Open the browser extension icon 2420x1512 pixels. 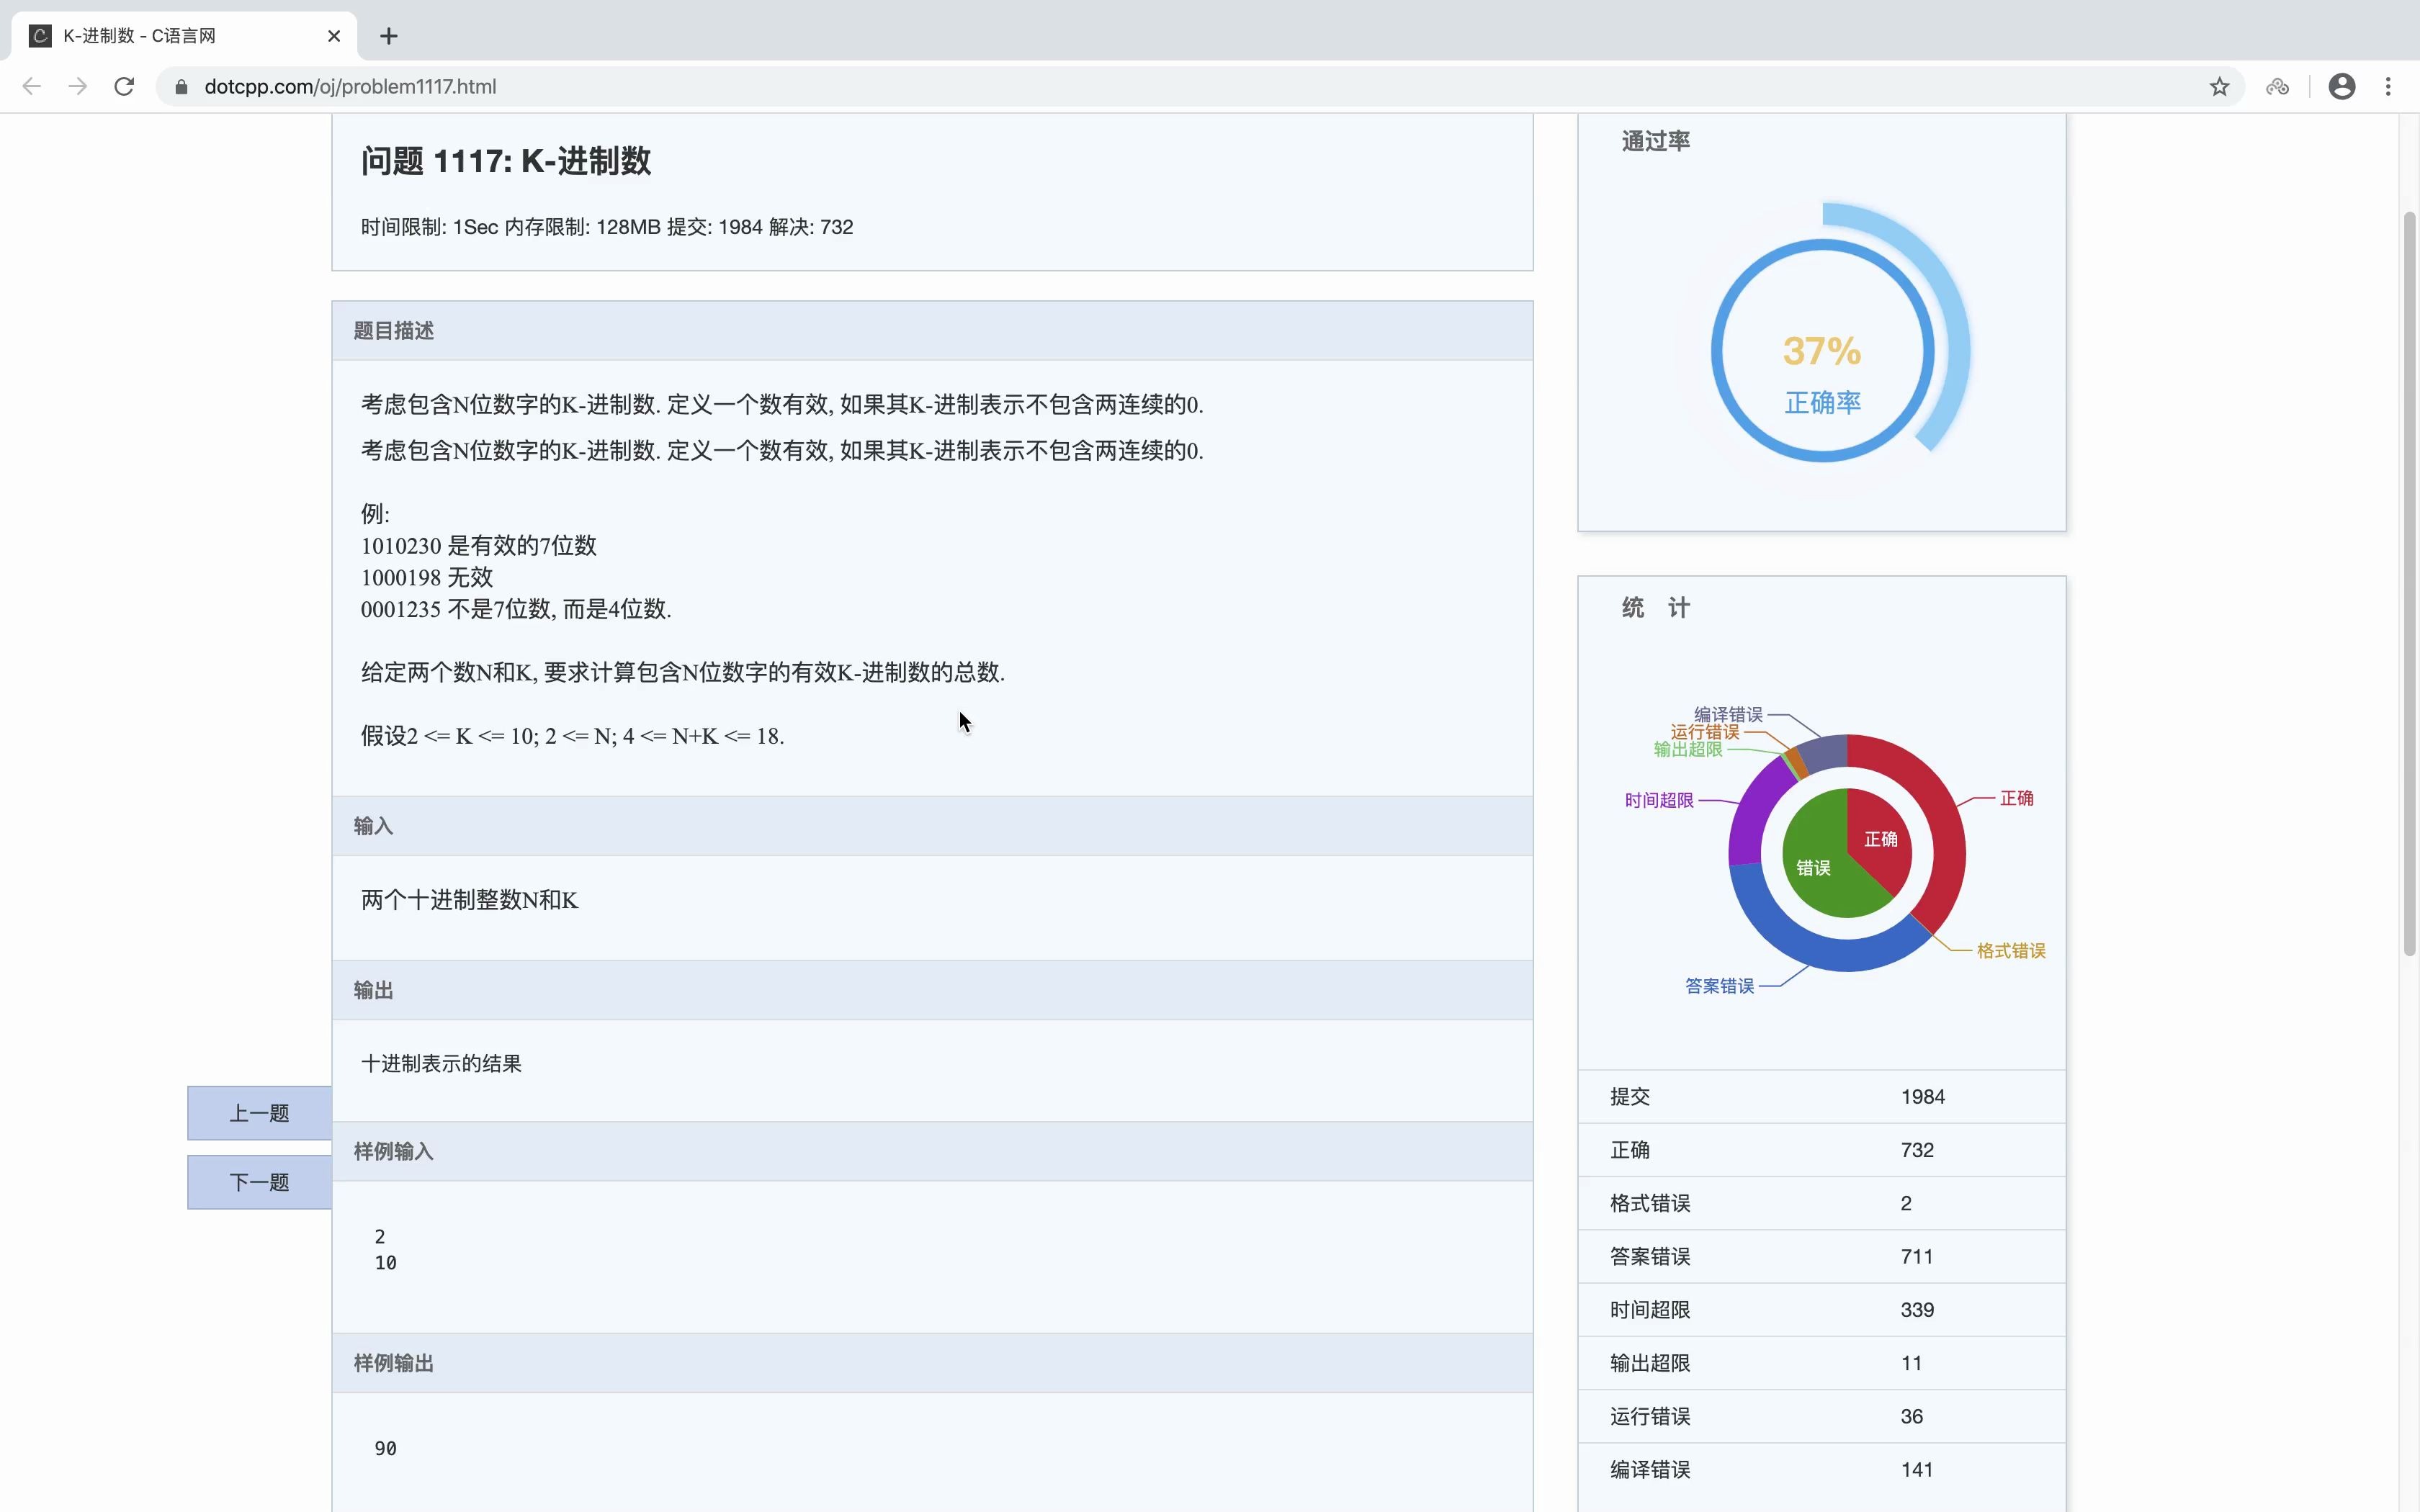pyautogui.click(x=2278, y=87)
